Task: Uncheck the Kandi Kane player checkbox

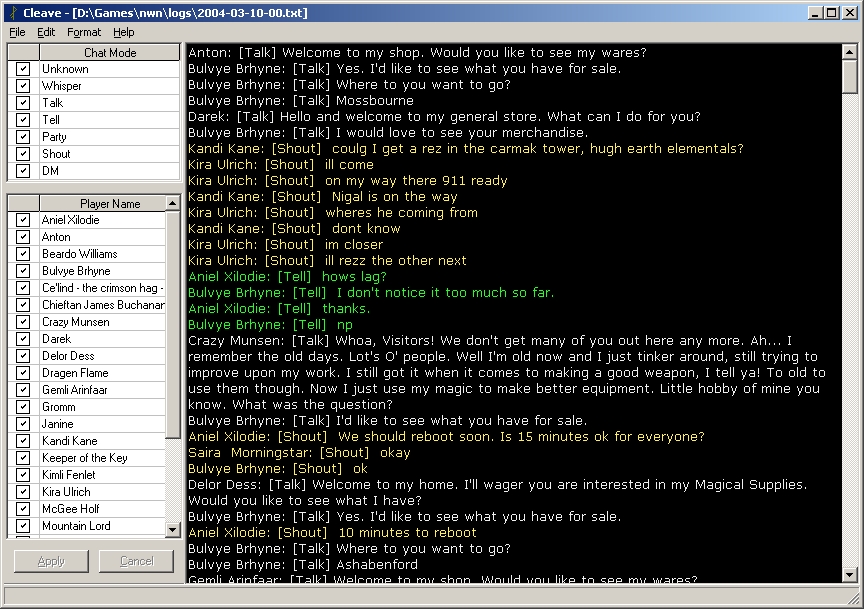Action: tap(23, 441)
